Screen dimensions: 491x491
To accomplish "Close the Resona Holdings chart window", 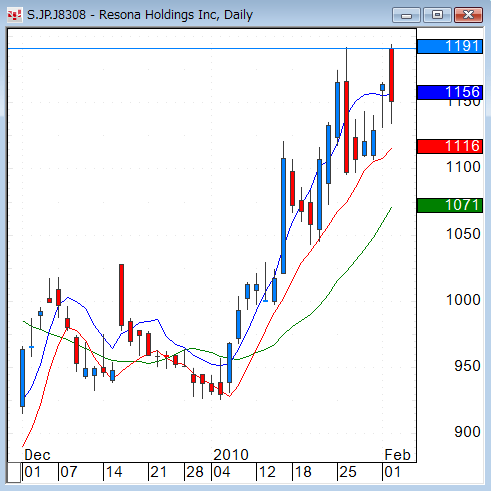I will click(x=468, y=15).
